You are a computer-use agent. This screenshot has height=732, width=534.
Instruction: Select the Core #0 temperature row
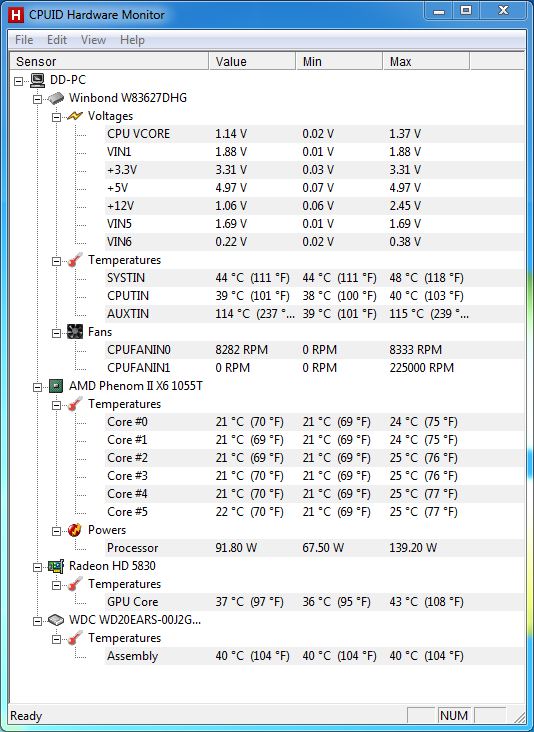pyautogui.click(x=314, y=422)
